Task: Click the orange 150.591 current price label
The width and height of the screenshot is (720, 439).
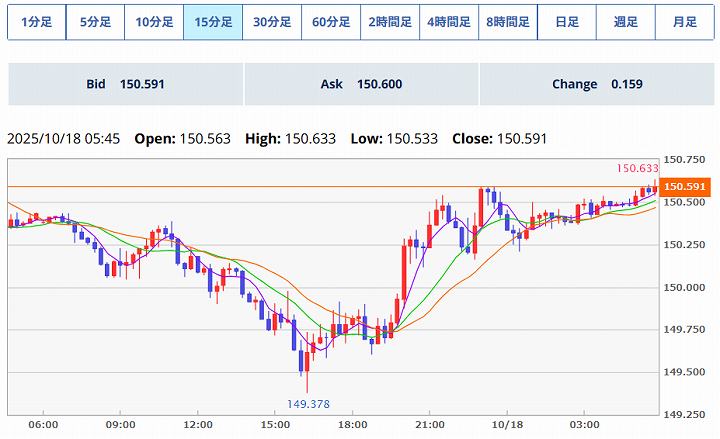Action: coord(685,187)
